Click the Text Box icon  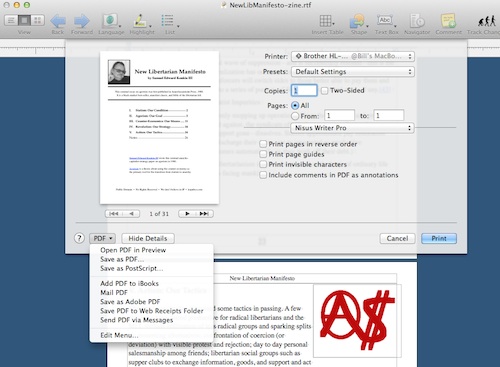385,20
